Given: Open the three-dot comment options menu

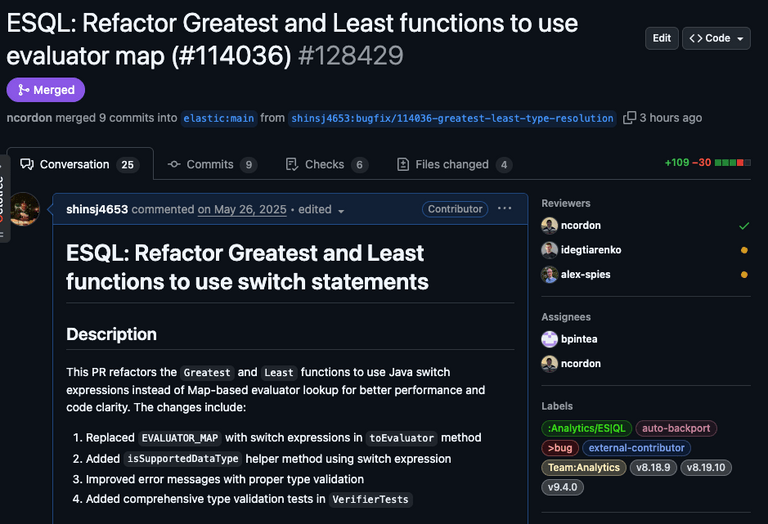Looking at the screenshot, I should [504, 209].
